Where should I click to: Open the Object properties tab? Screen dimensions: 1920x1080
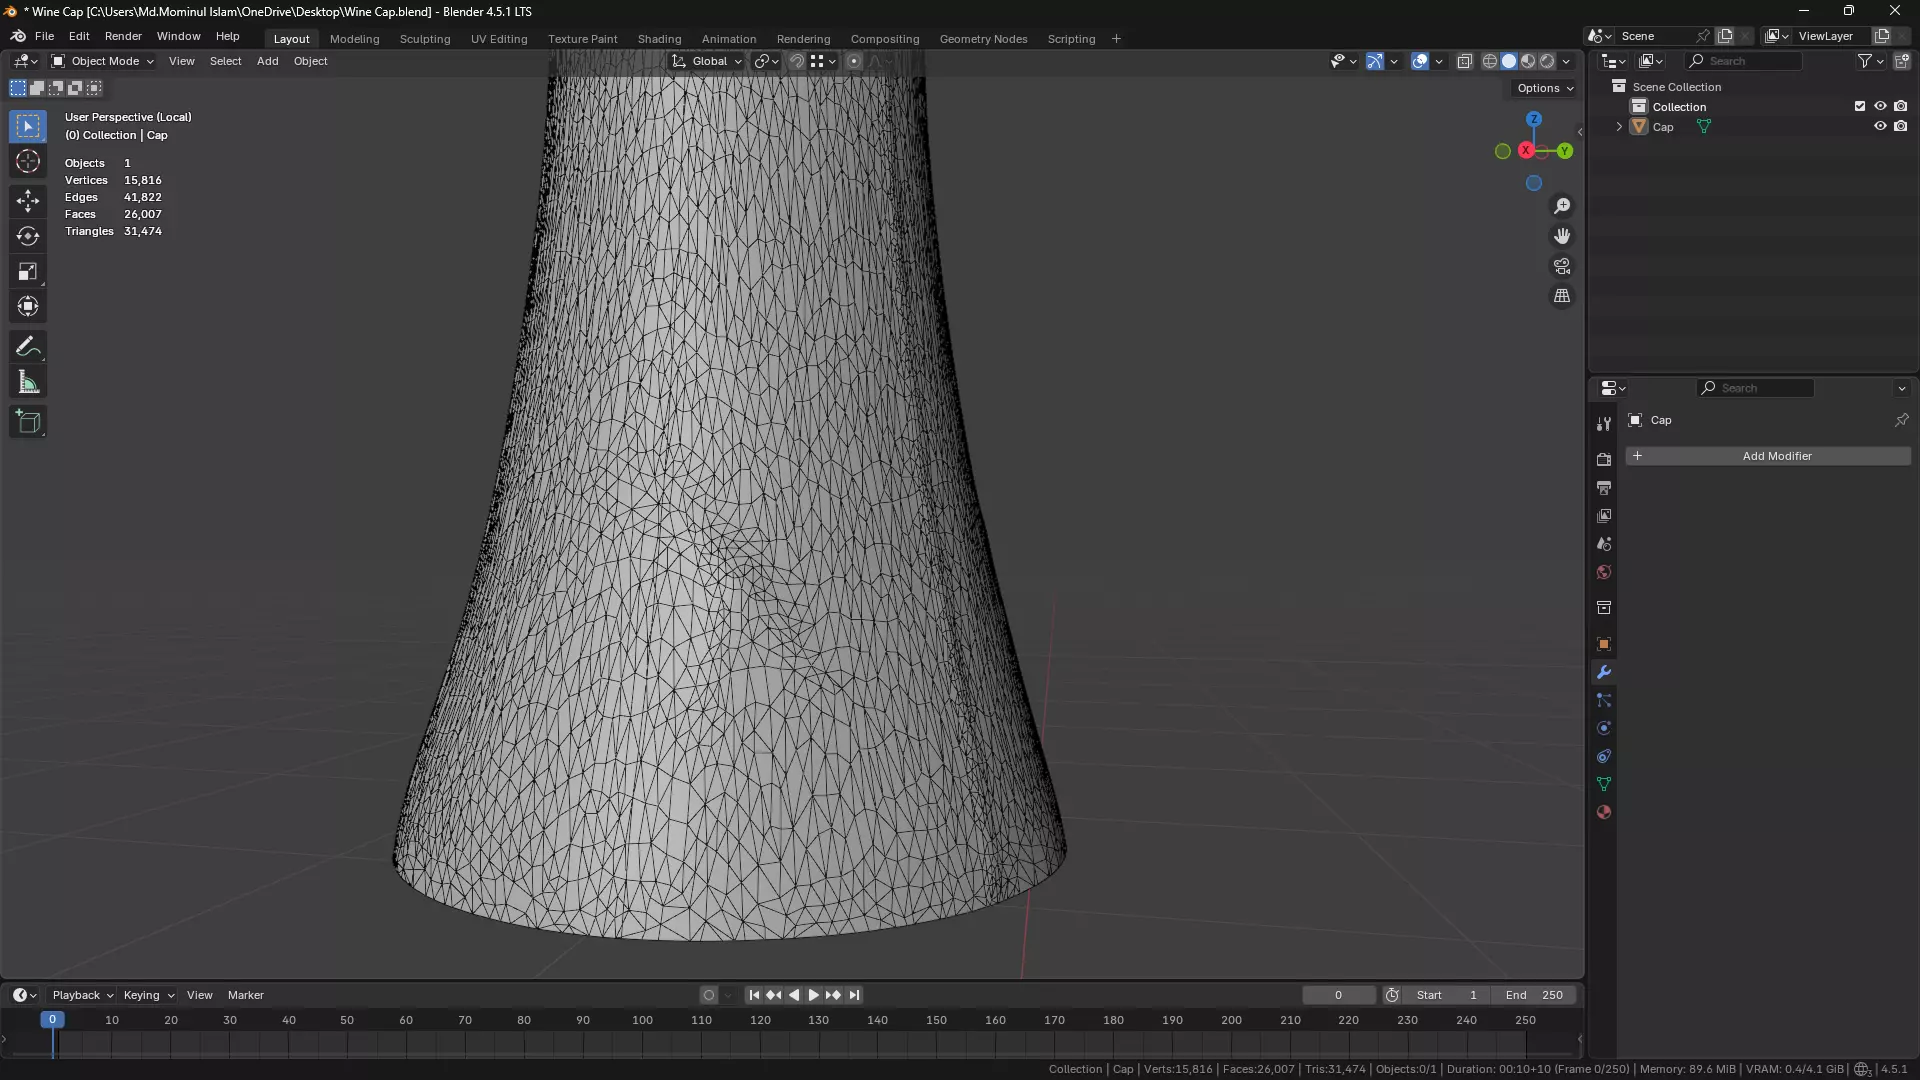point(1604,644)
